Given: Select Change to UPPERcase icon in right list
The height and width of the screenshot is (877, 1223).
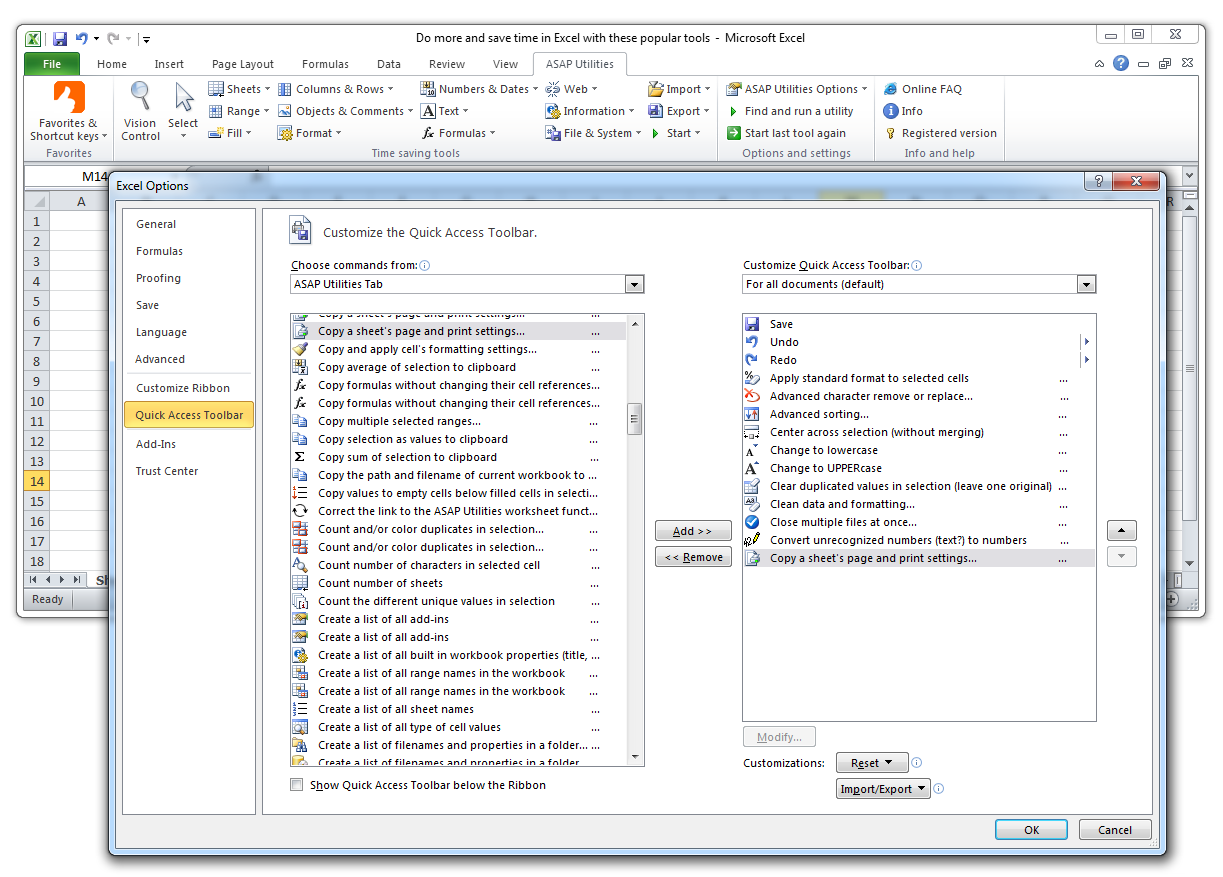Looking at the screenshot, I should click(x=752, y=468).
